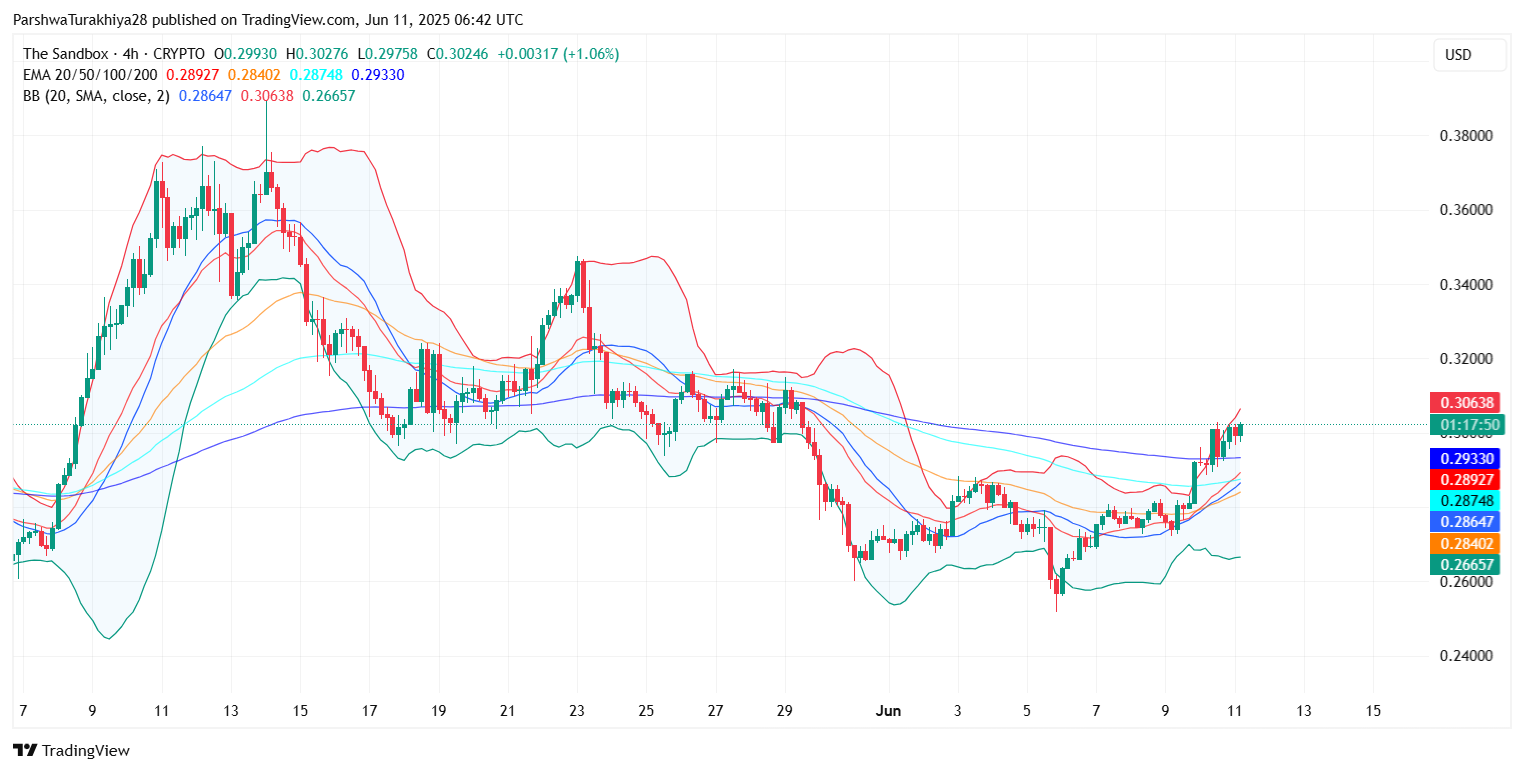The image size is (1524, 772).
Task: Click the green 01:17:50 countdown label
Action: pyautogui.click(x=1467, y=425)
